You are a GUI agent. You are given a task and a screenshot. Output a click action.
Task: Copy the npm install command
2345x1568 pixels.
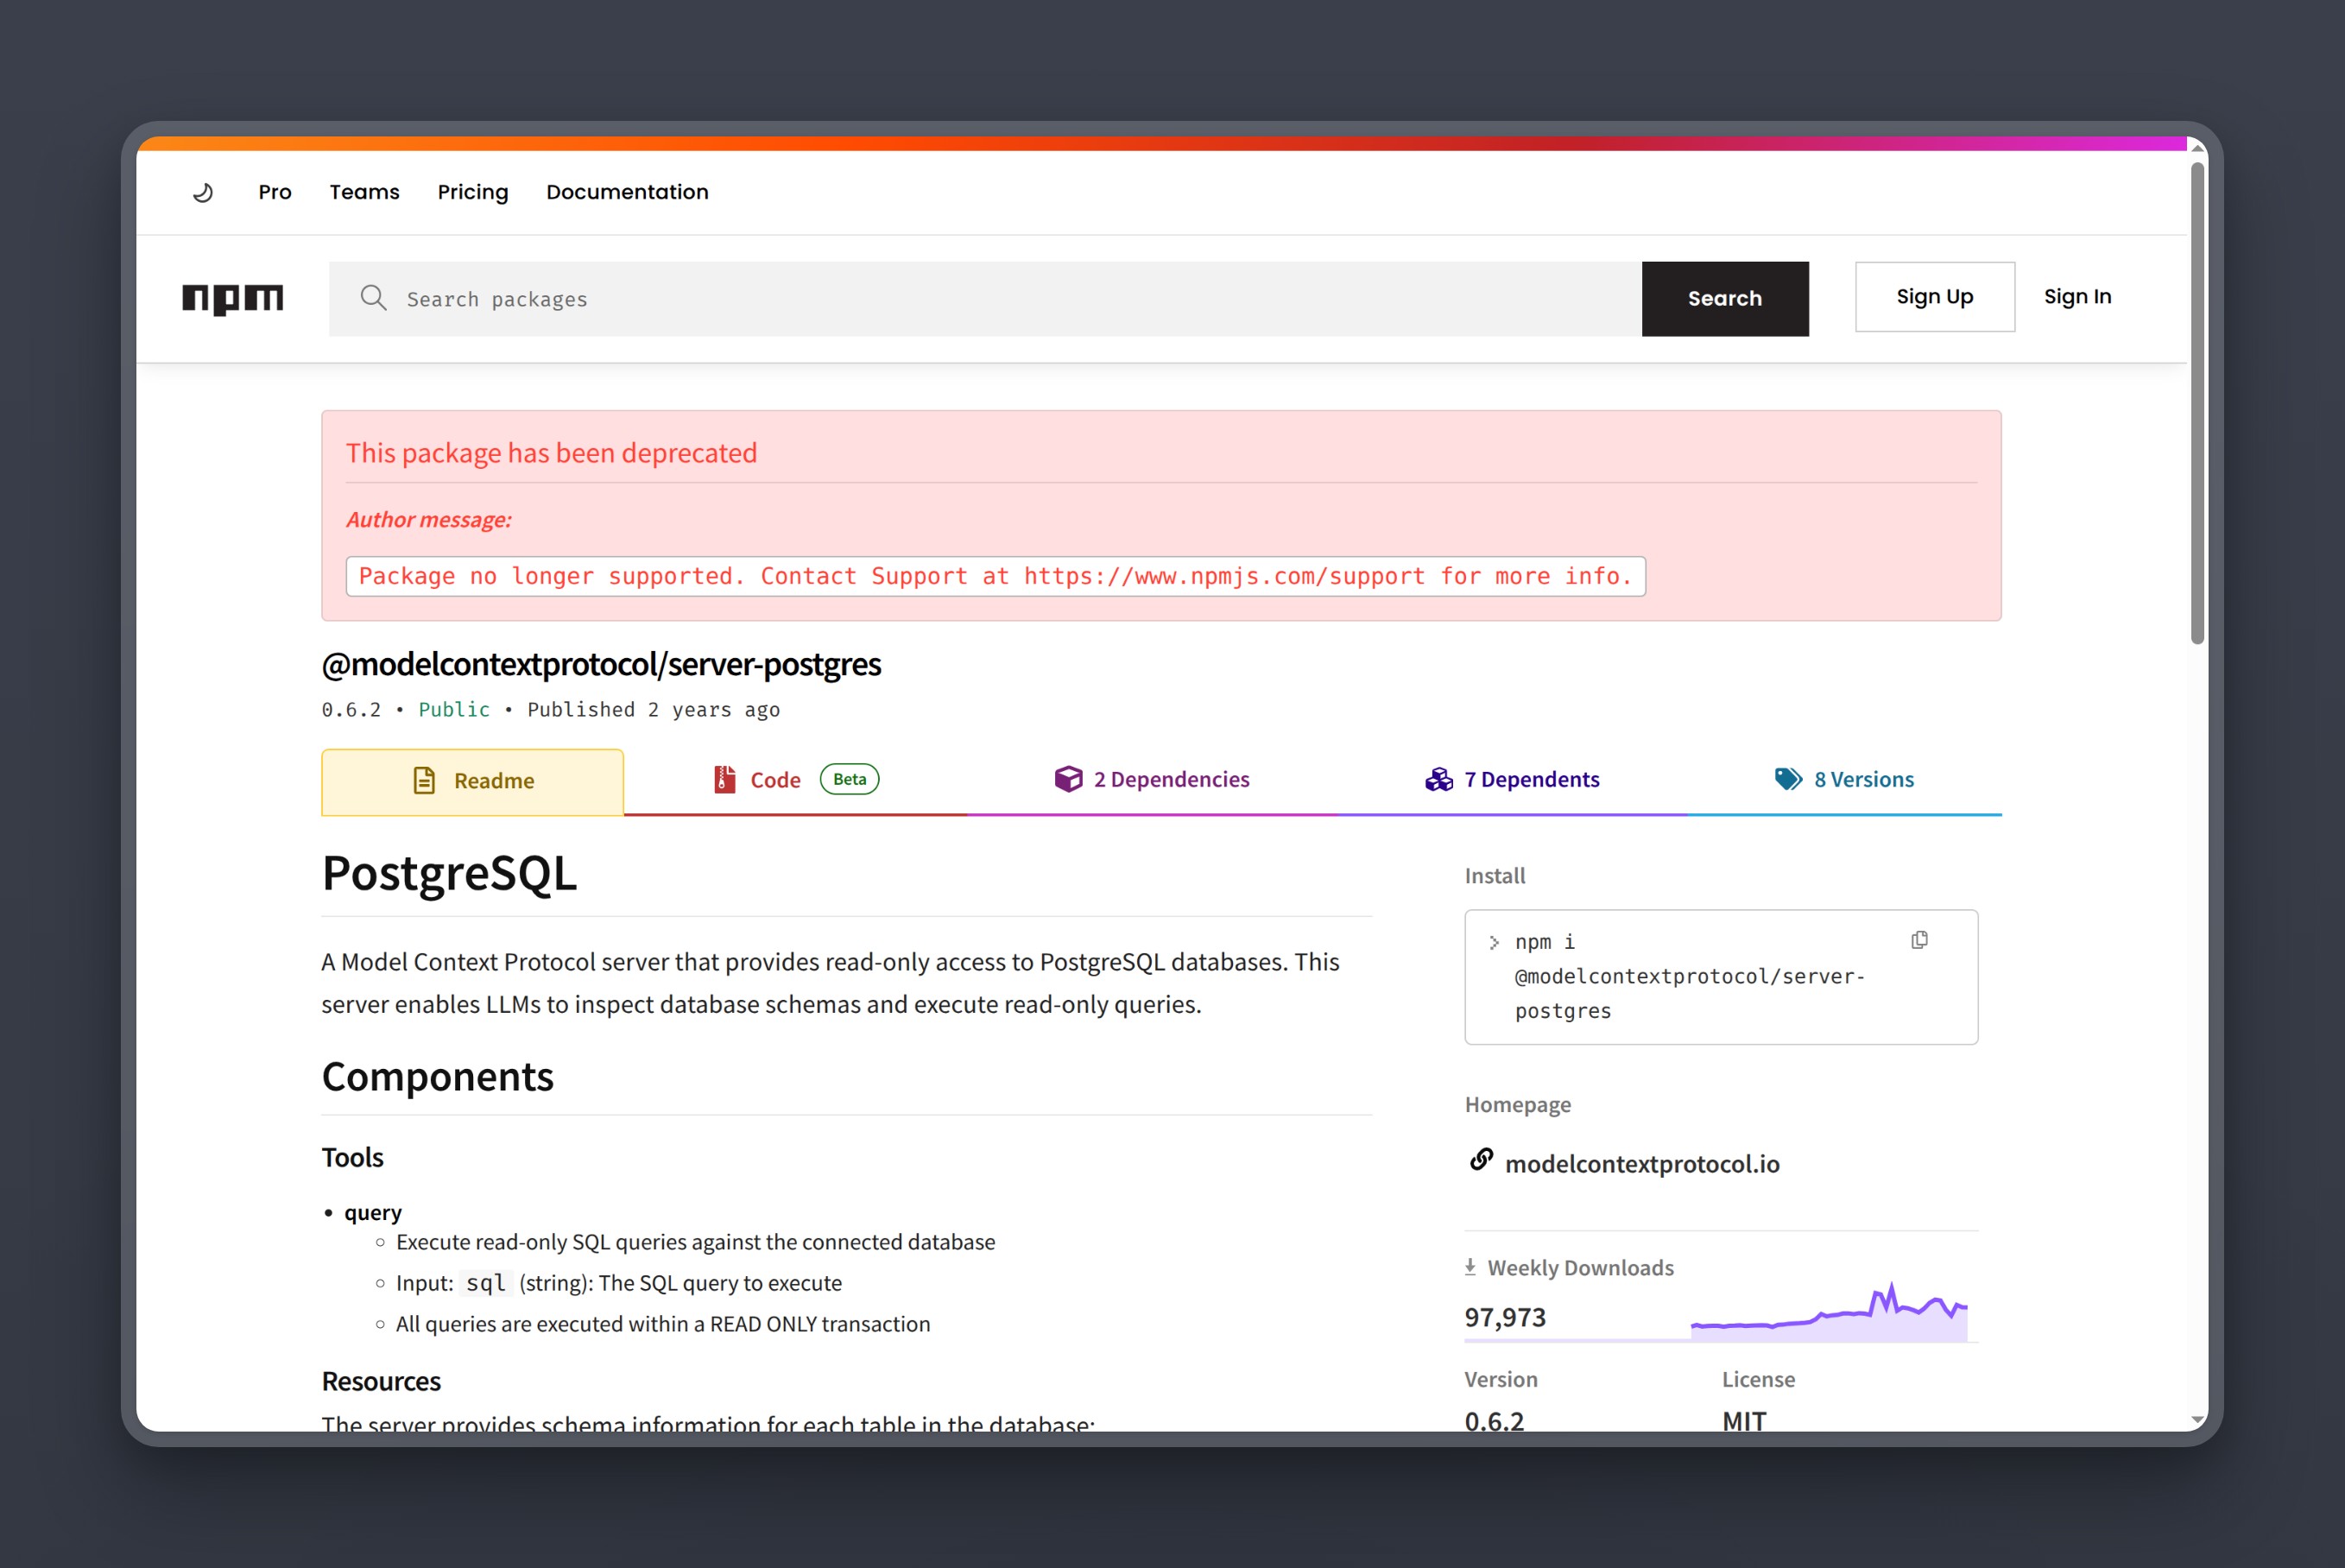point(1919,940)
